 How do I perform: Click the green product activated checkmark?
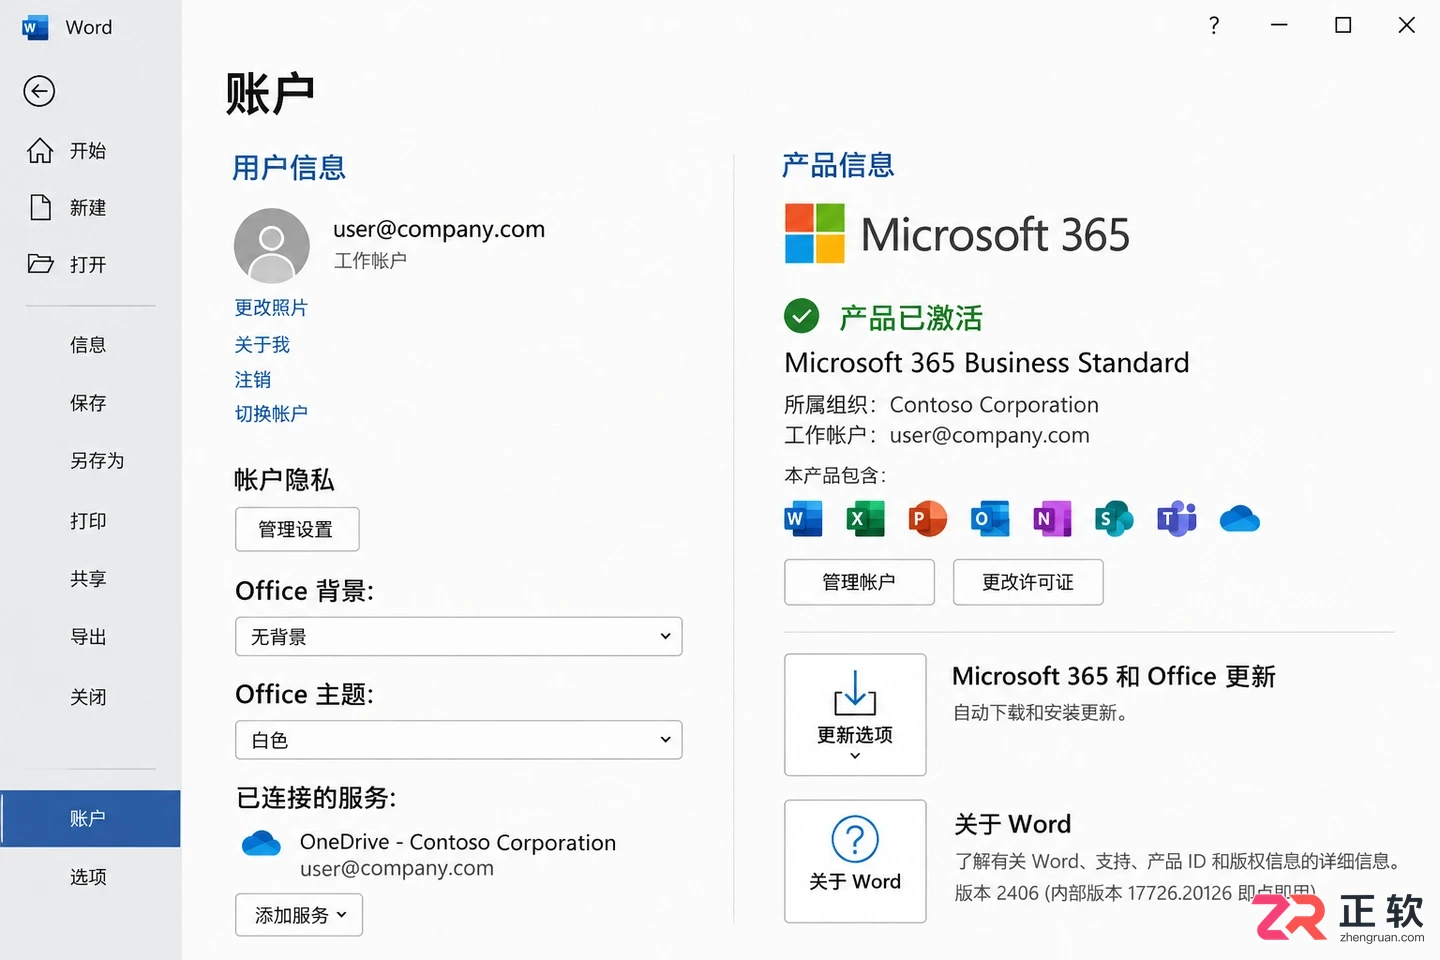click(x=801, y=316)
